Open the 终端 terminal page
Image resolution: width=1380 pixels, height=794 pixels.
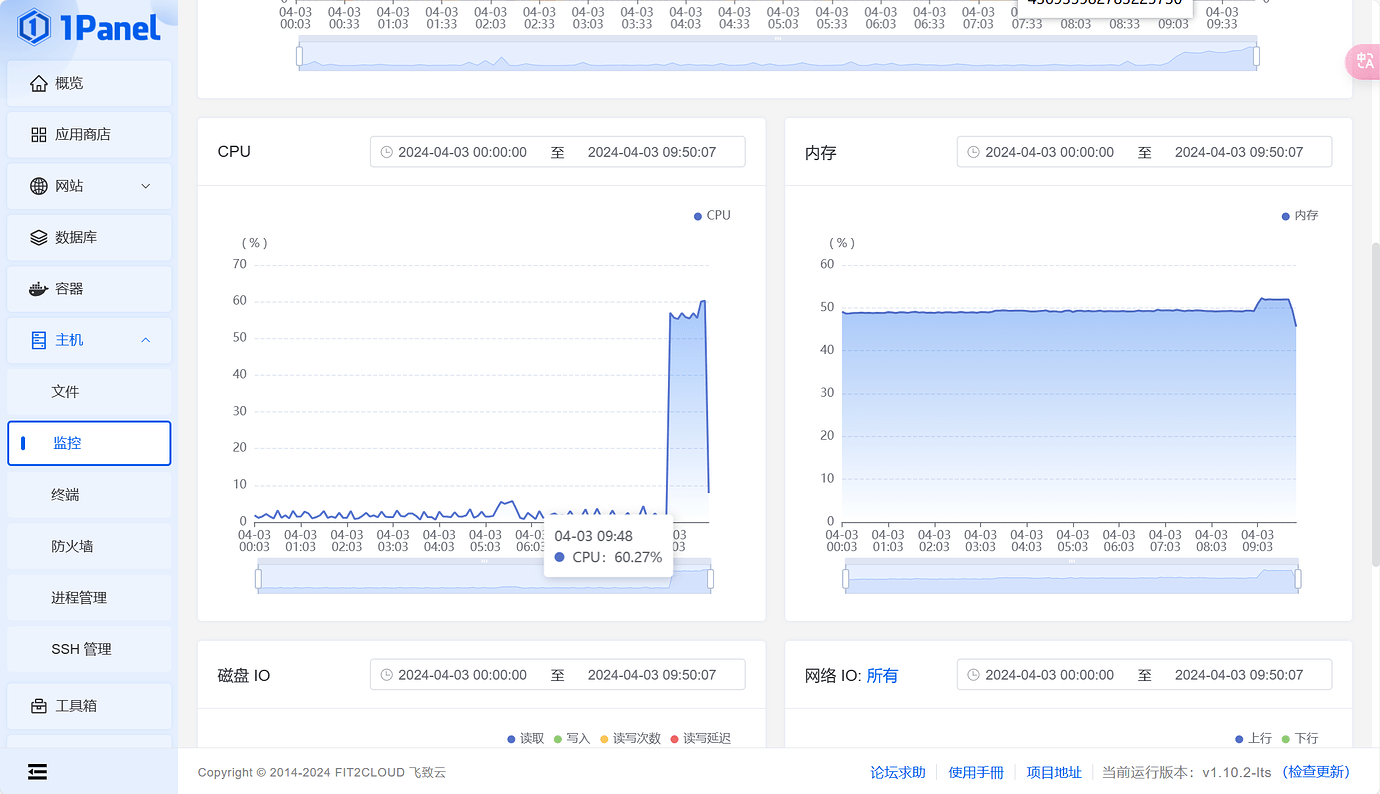coord(88,494)
